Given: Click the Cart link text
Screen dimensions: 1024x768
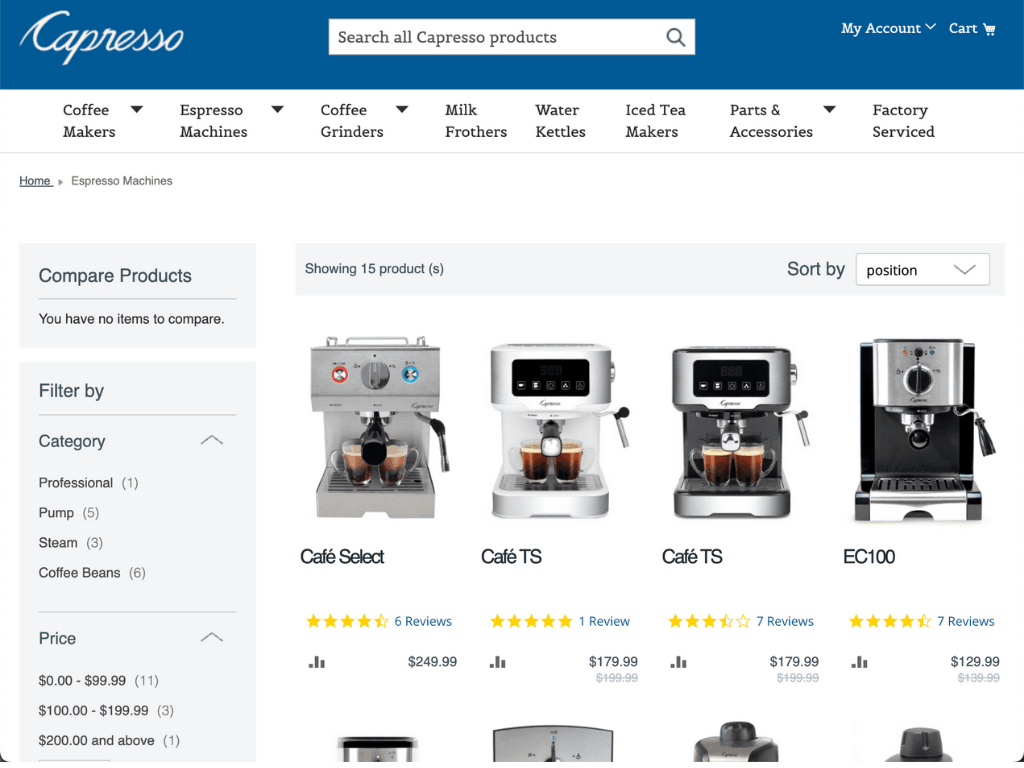Looking at the screenshot, I should (x=963, y=29).
